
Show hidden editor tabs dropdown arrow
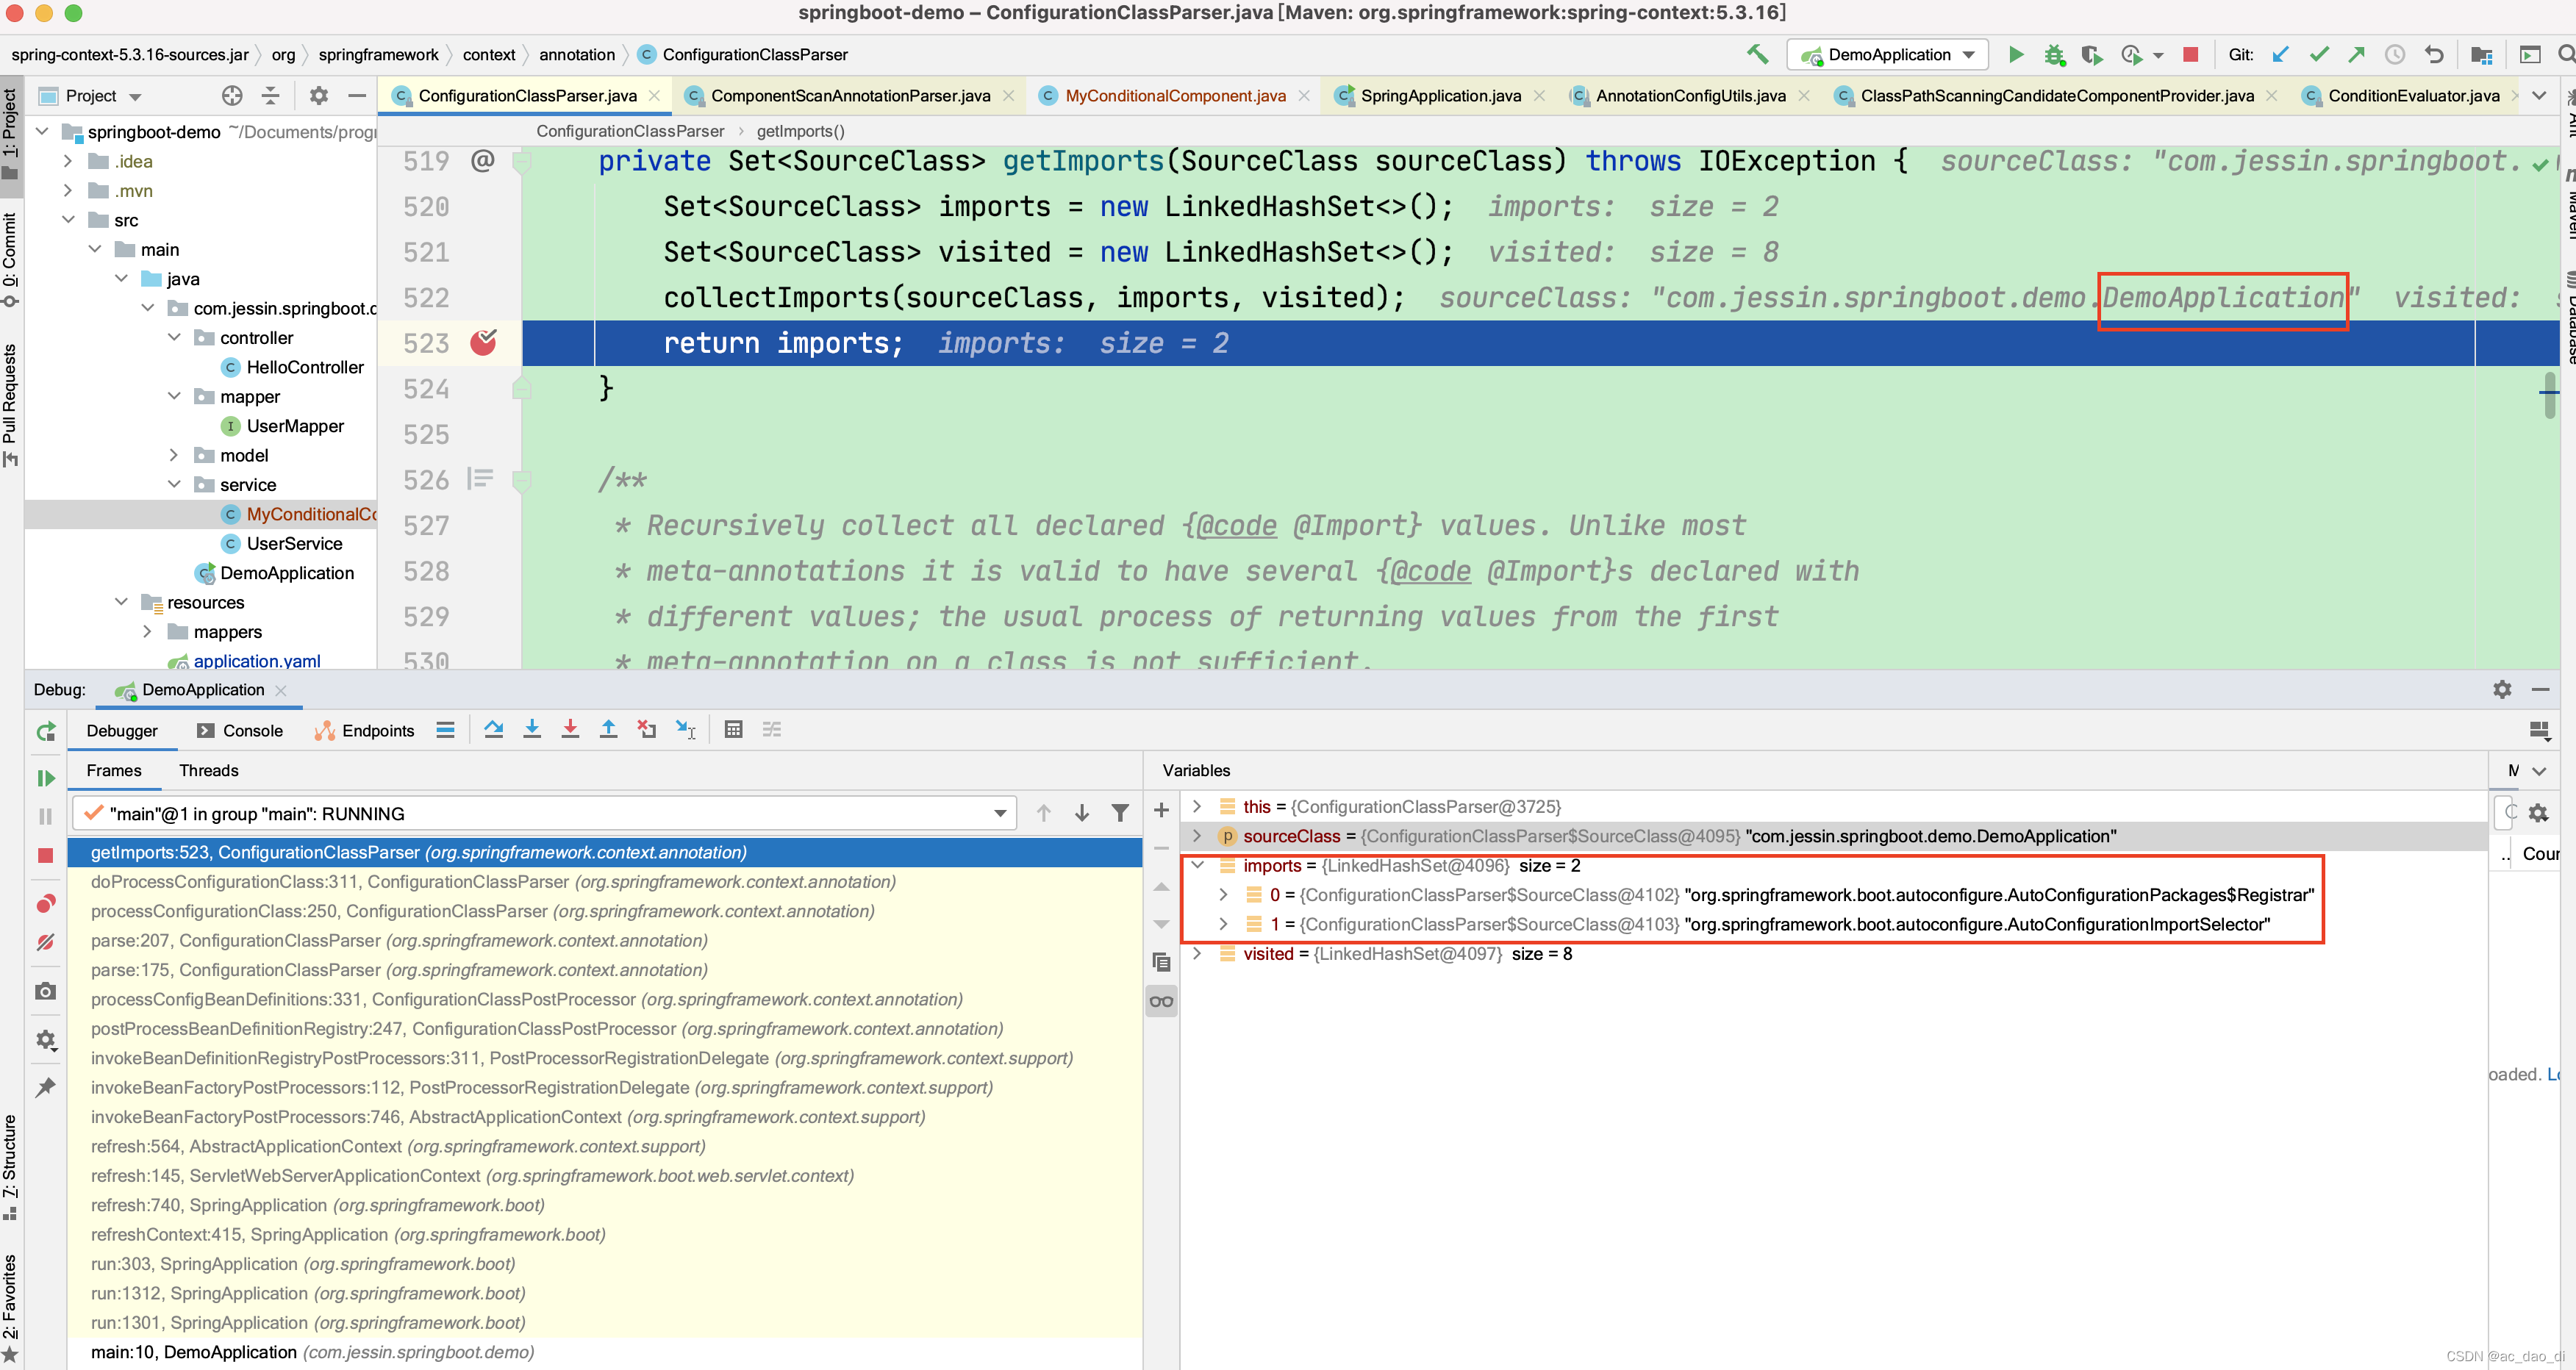(x=2538, y=95)
